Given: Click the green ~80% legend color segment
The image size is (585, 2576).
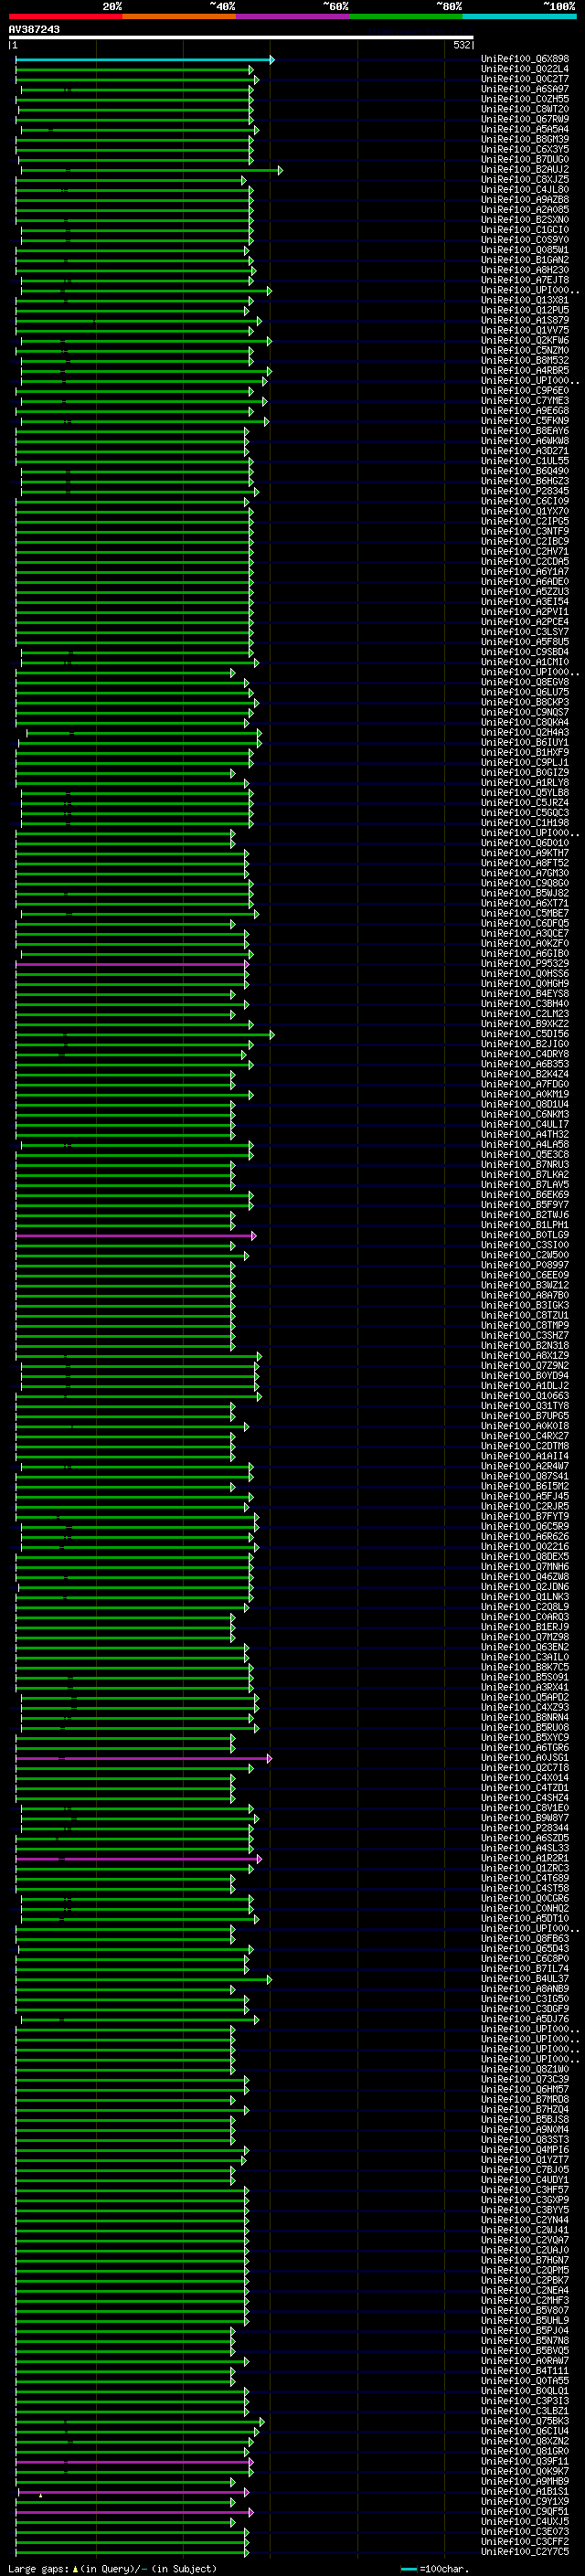Looking at the screenshot, I should 406,16.
